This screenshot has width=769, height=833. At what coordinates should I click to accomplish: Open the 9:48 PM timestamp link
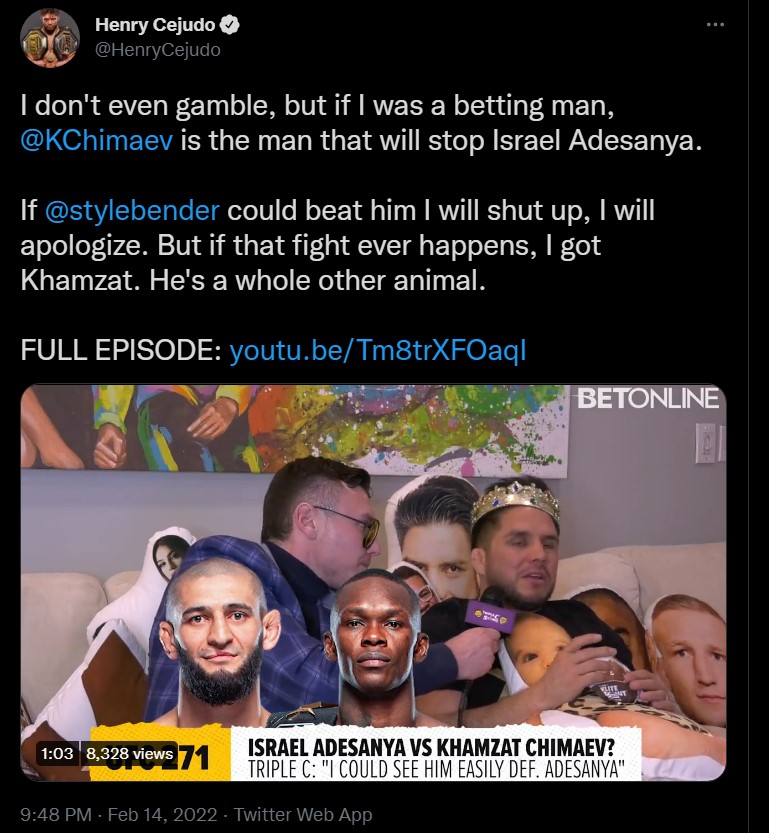(x=56, y=814)
